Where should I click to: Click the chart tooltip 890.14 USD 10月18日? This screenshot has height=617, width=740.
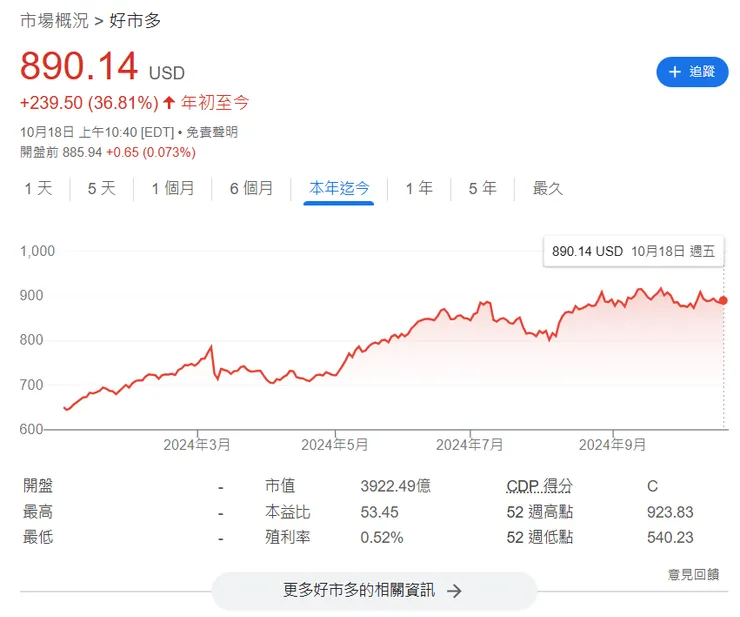633,251
